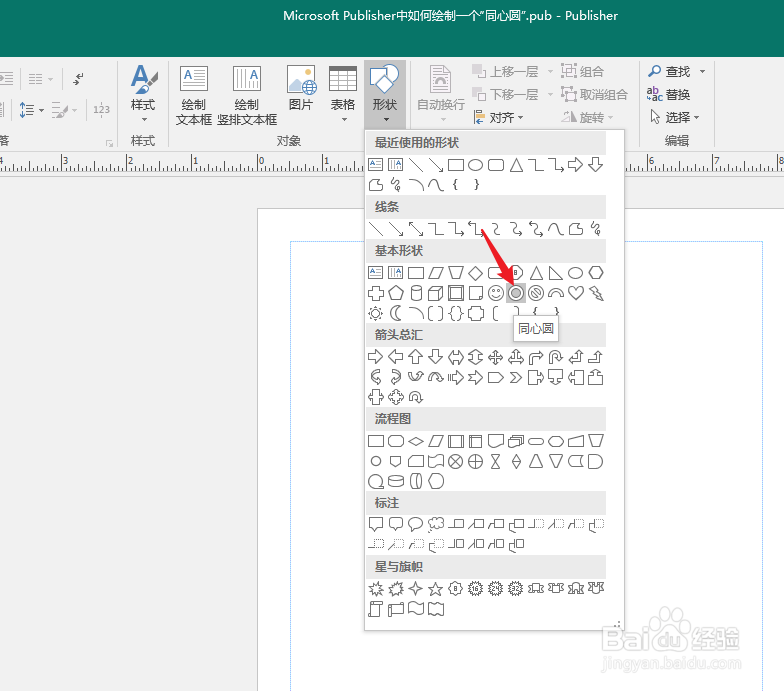The image size is (784, 691).
Task: Click the 替换 replace button
Action: (x=668, y=94)
